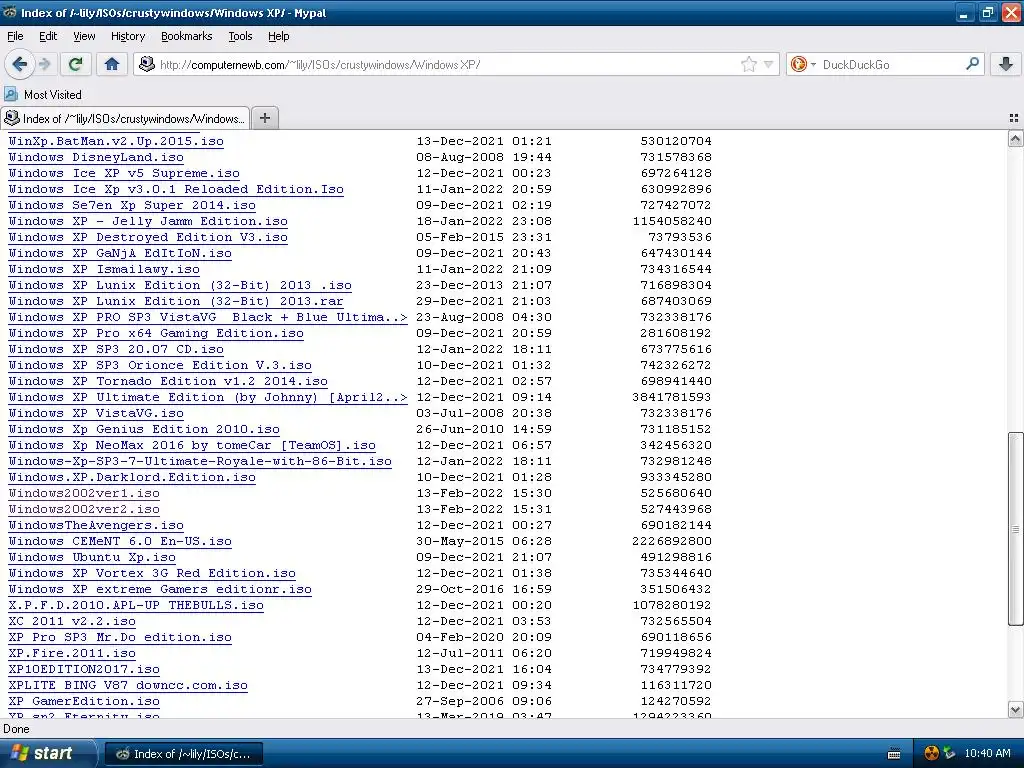Click WindowsTheAvengers.iso link
Screen dimensions: 1024x768
(x=96, y=525)
